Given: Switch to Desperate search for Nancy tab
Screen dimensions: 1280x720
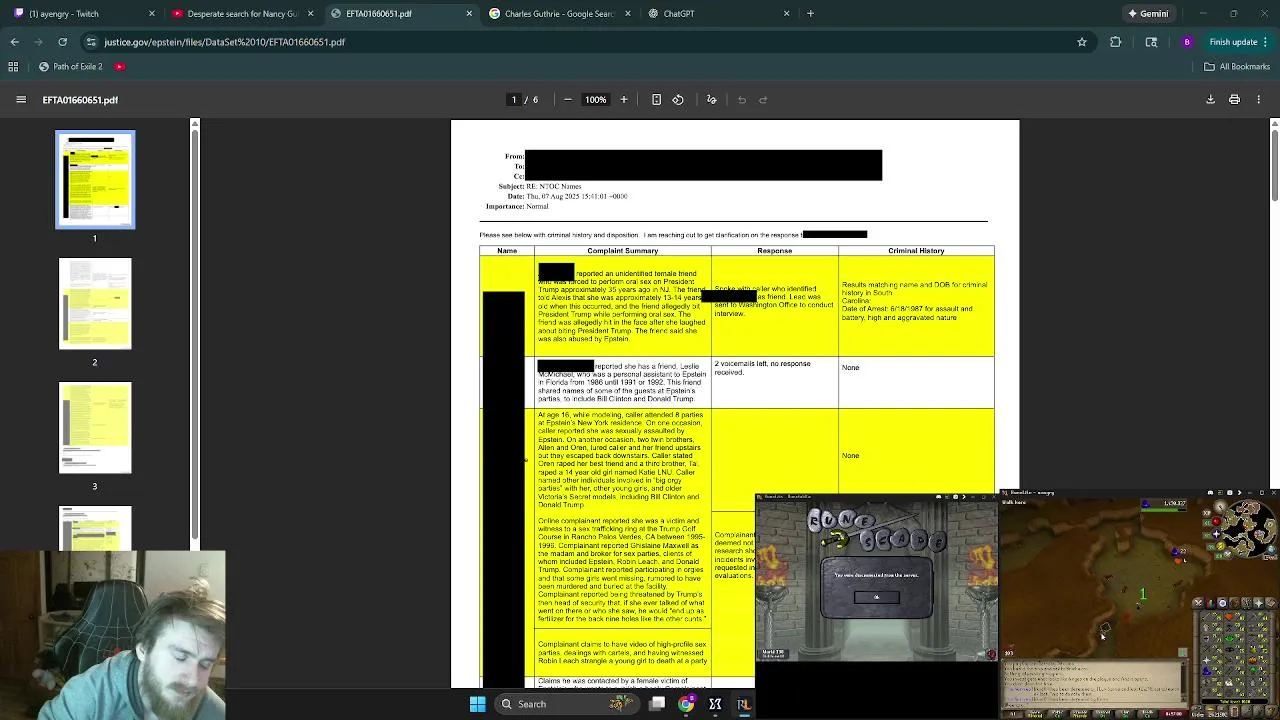Looking at the screenshot, I should (x=242, y=14).
